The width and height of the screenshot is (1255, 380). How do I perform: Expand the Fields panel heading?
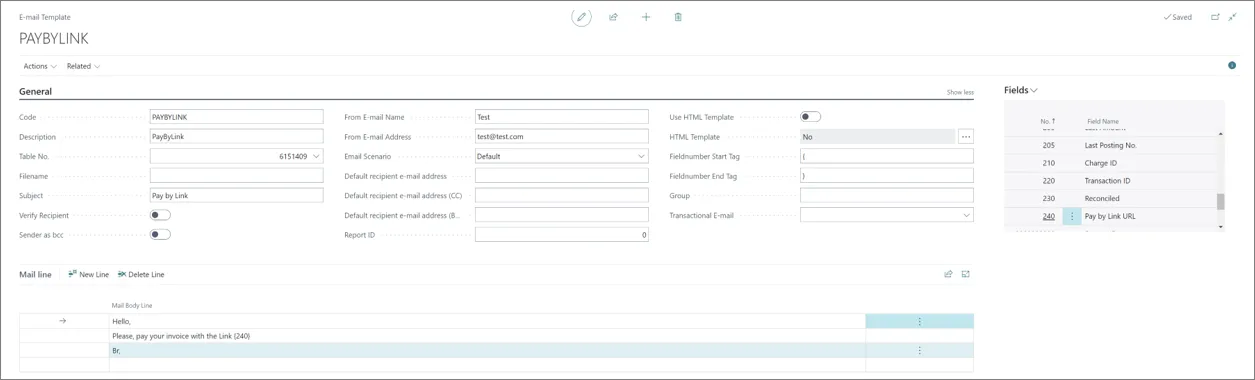(x=1021, y=90)
